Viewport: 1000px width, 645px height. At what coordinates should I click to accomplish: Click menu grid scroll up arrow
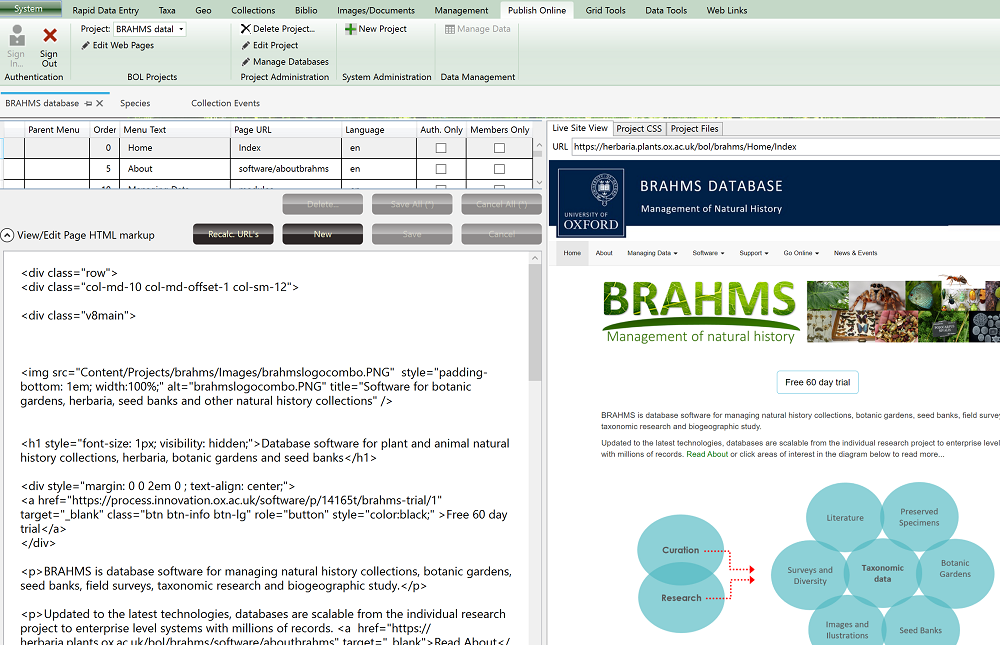539,145
